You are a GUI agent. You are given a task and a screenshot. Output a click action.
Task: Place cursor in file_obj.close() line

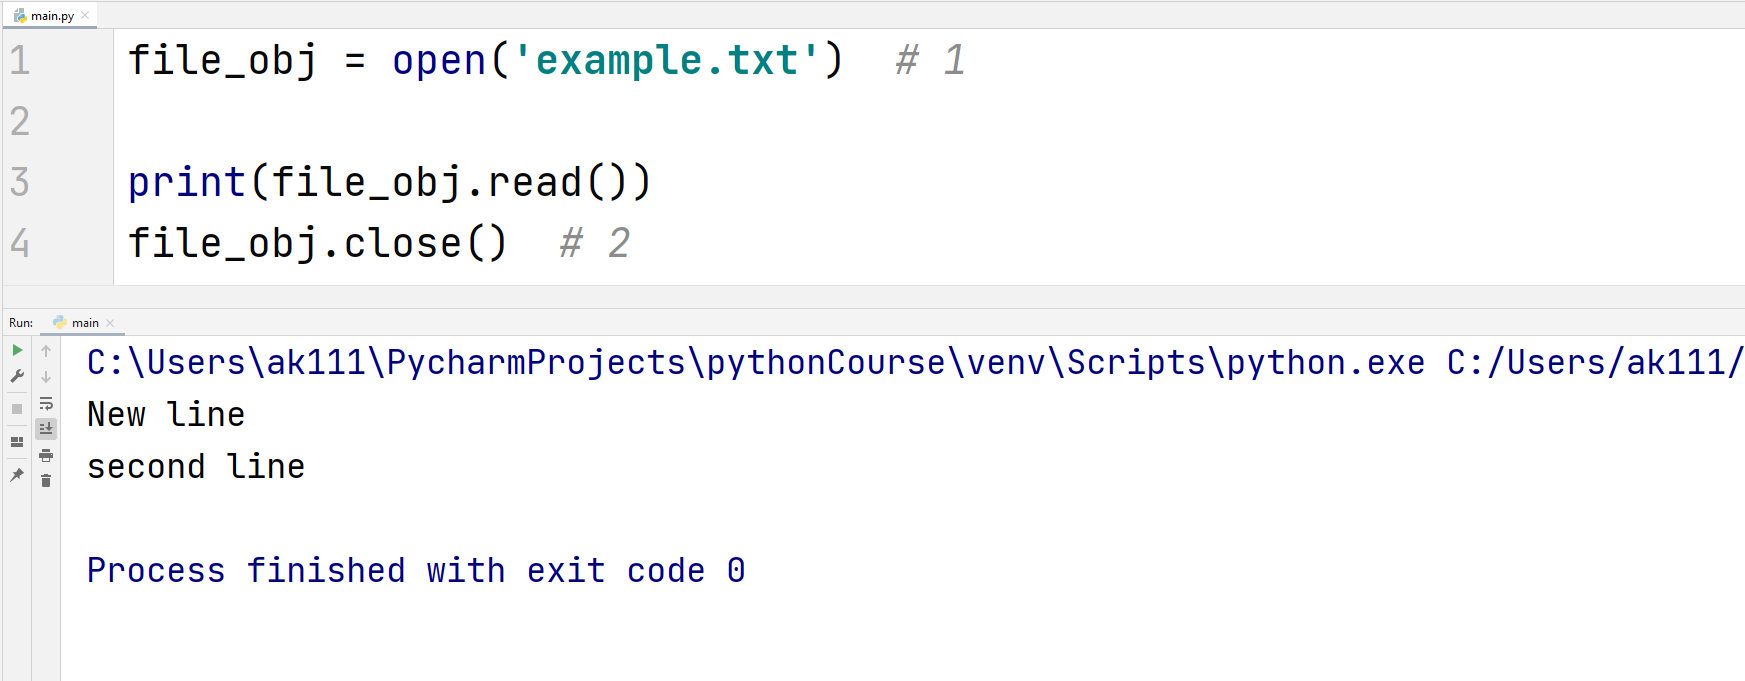pyautogui.click(x=318, y=243)
